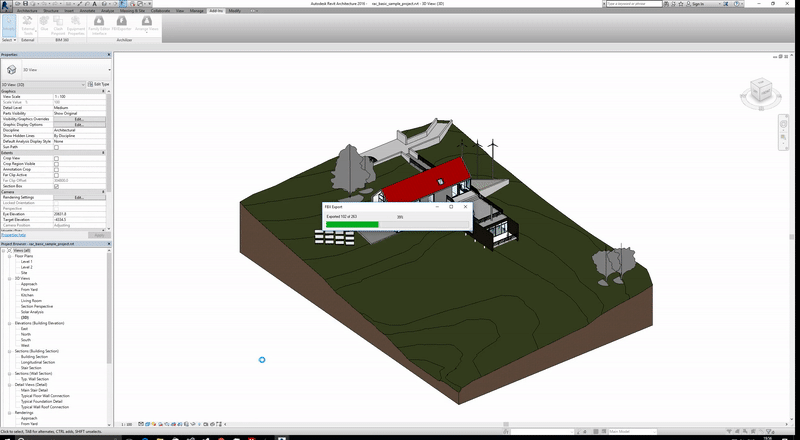Click the favorites star icon in title bar
800x440 pixels.
pos(681,4)
